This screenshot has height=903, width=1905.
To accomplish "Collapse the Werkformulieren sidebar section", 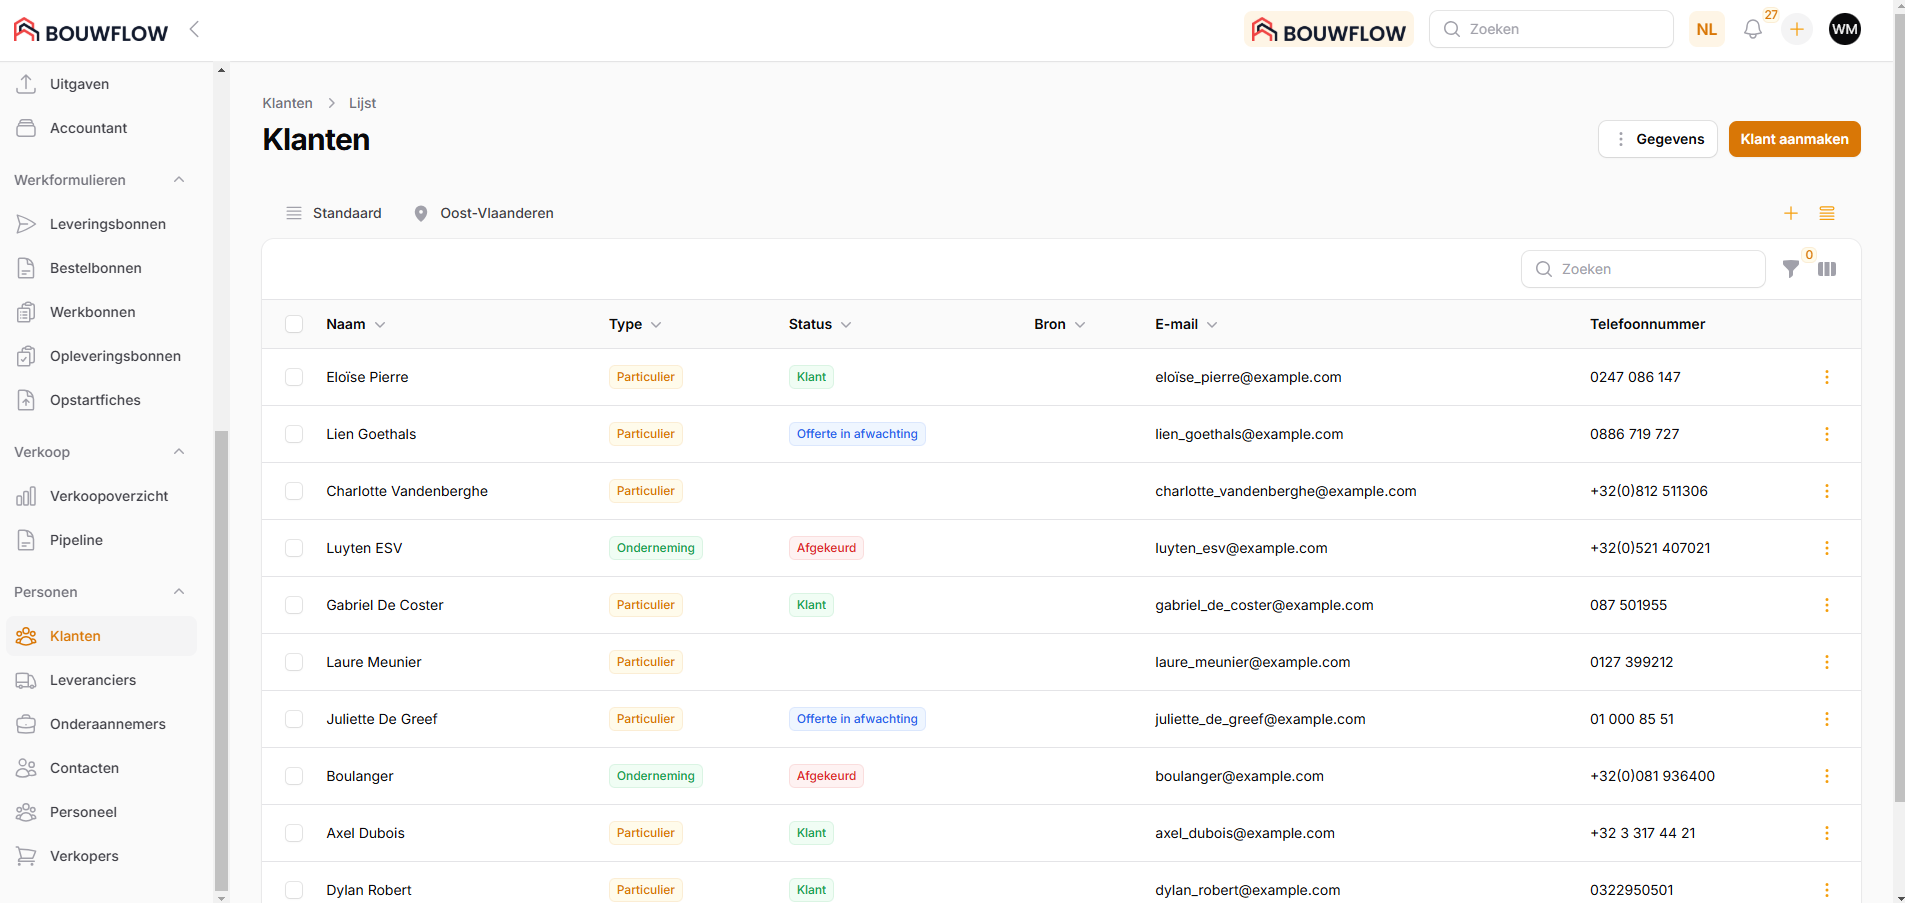I will pyautogui.click(x=179, y=180).
